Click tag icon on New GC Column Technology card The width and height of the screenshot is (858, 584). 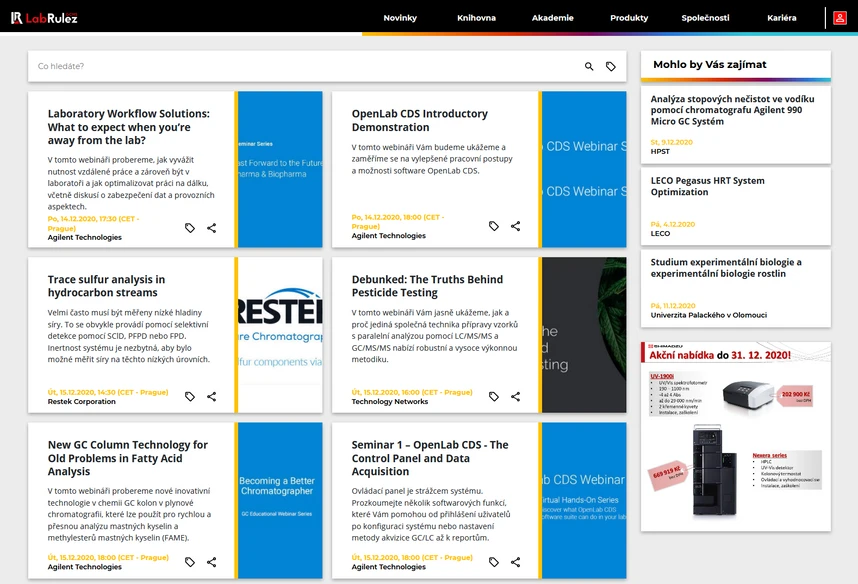tap(190, 562)
